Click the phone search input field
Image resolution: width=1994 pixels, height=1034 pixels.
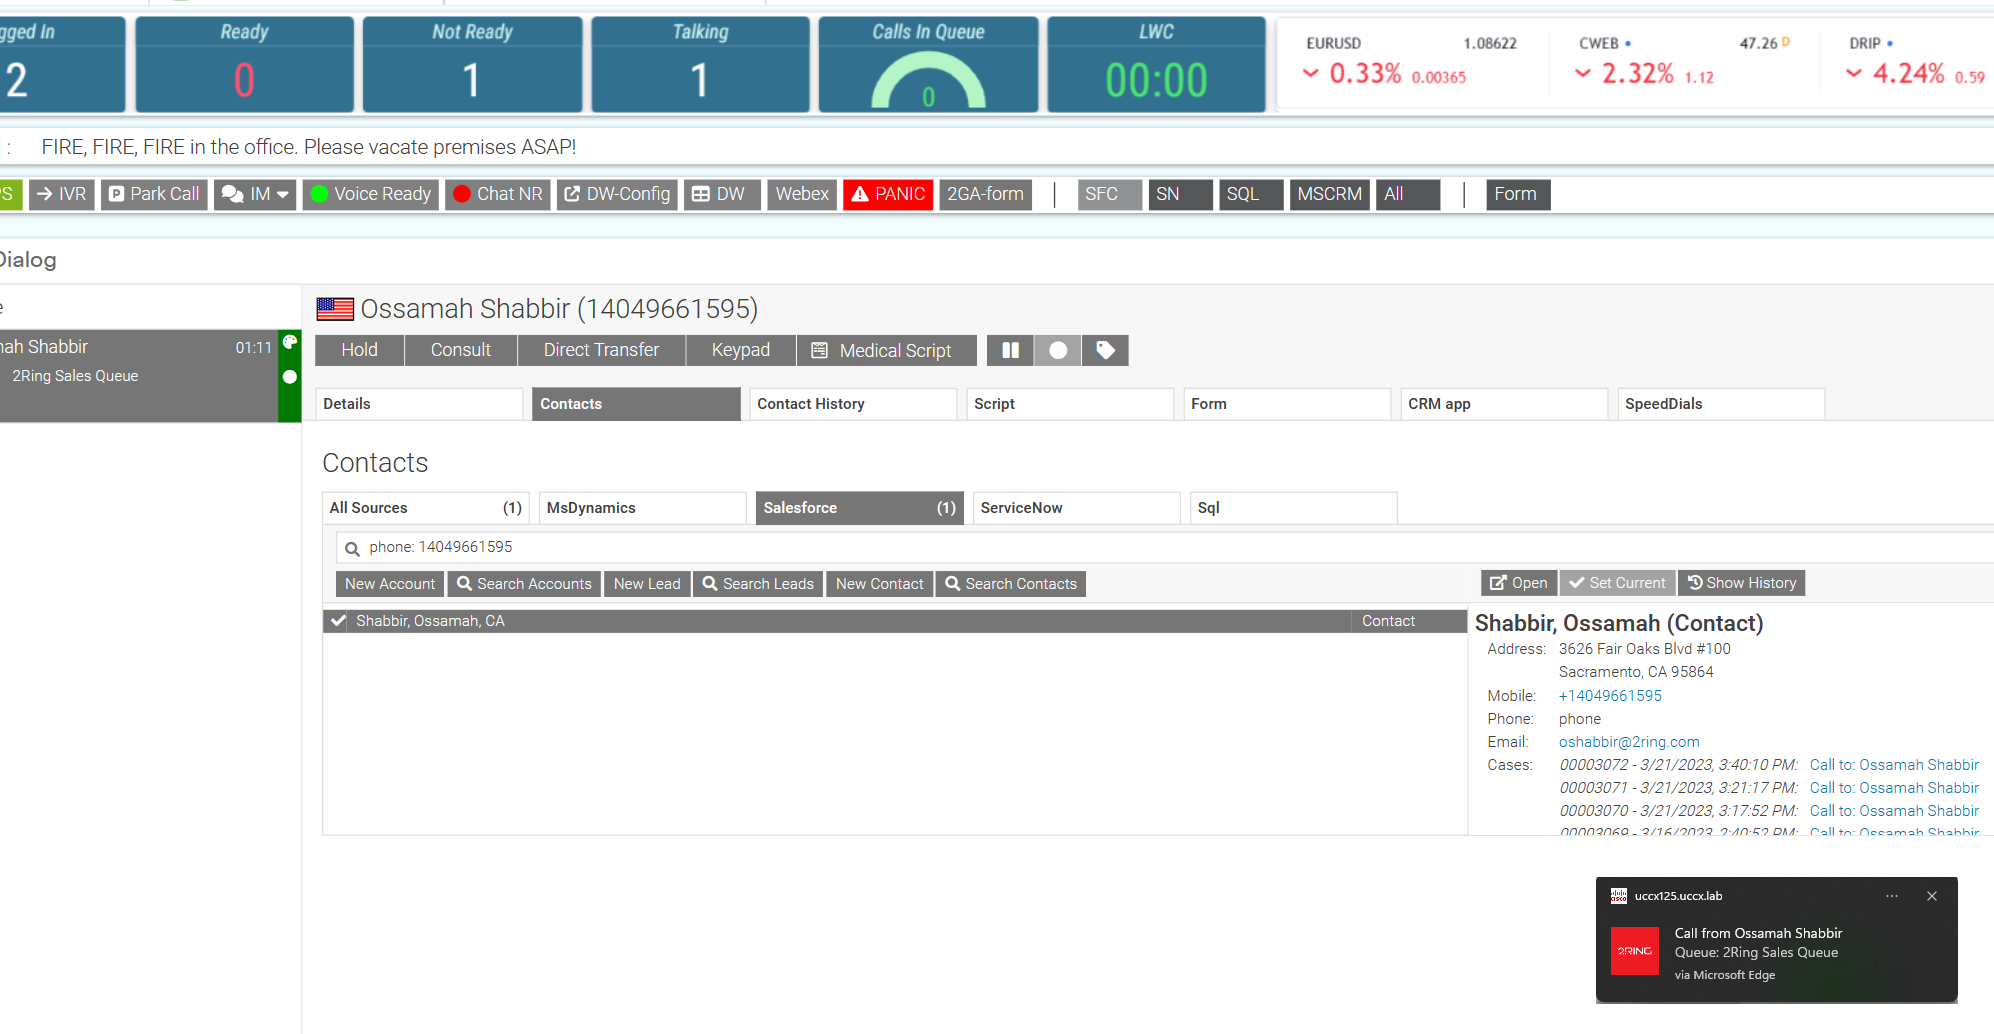(x=1100, y=547)
